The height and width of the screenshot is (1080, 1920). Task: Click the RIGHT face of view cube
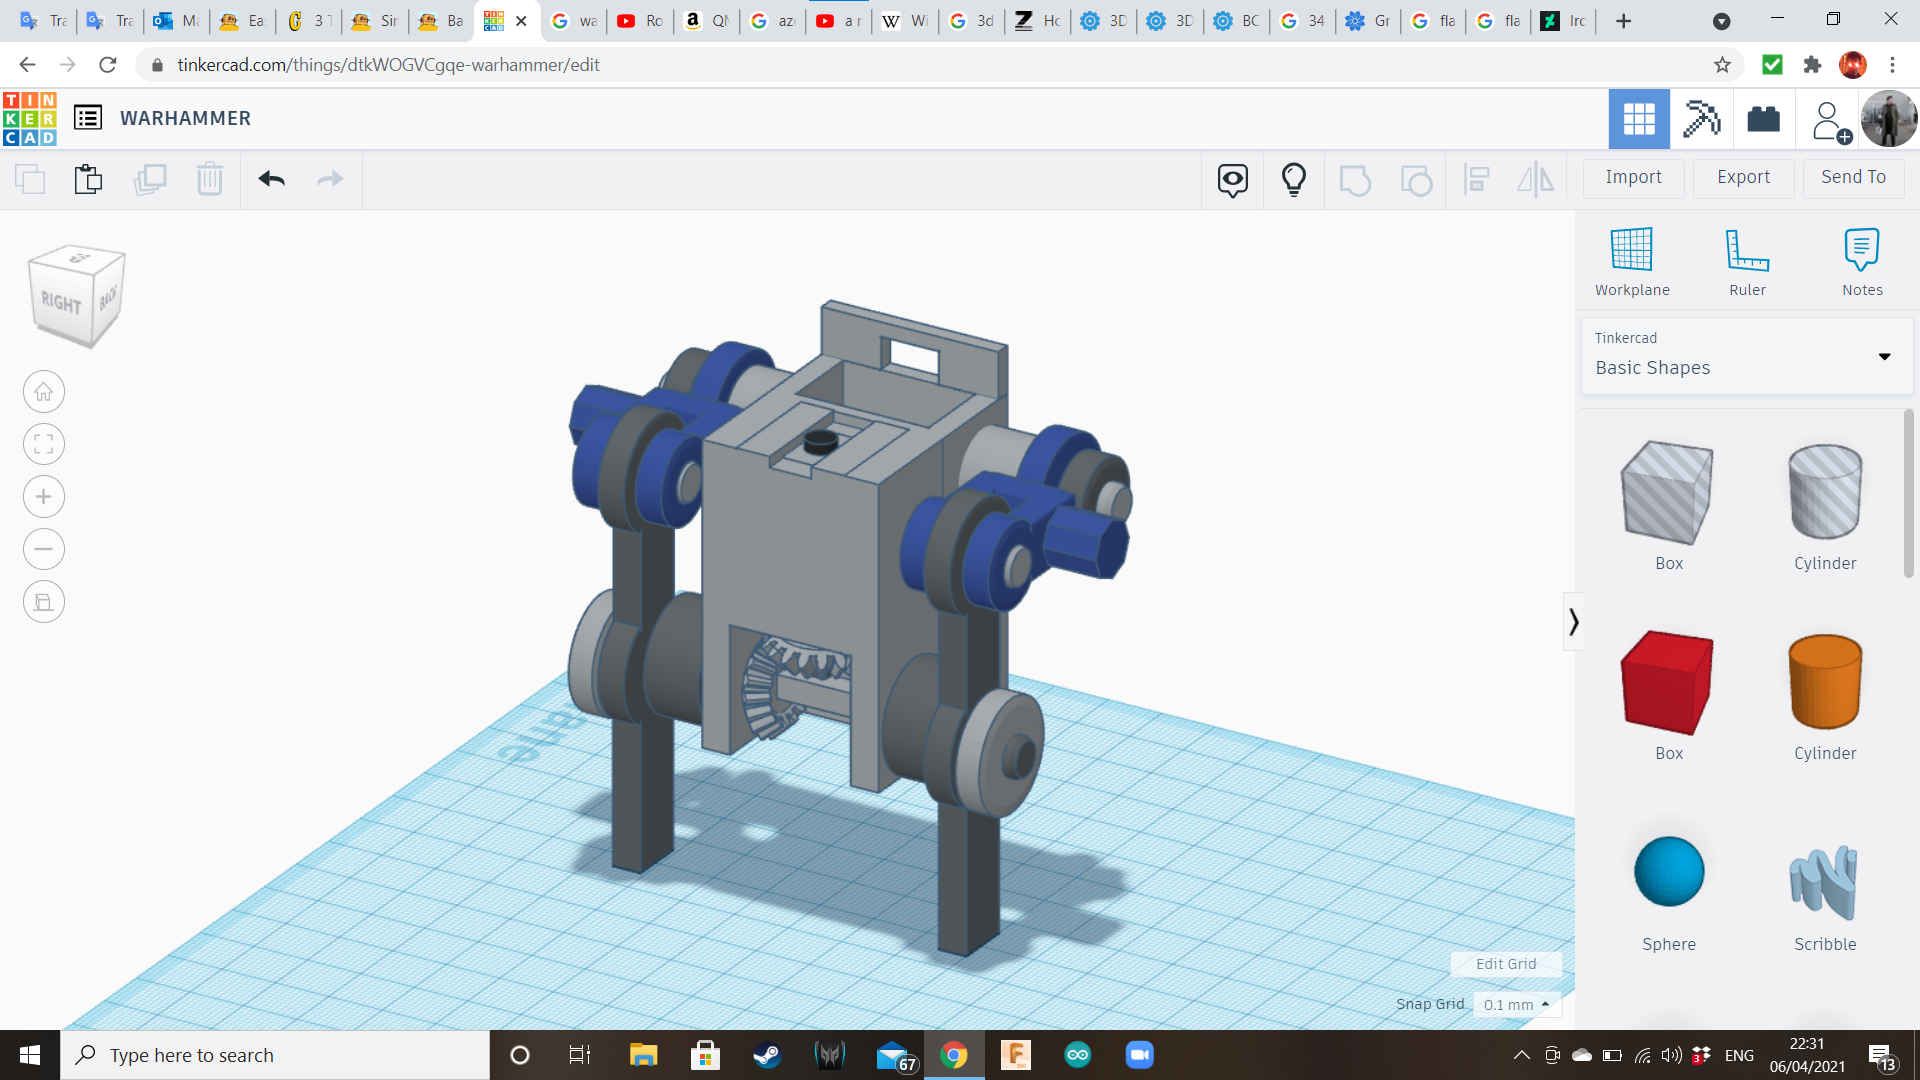[61, 302]
